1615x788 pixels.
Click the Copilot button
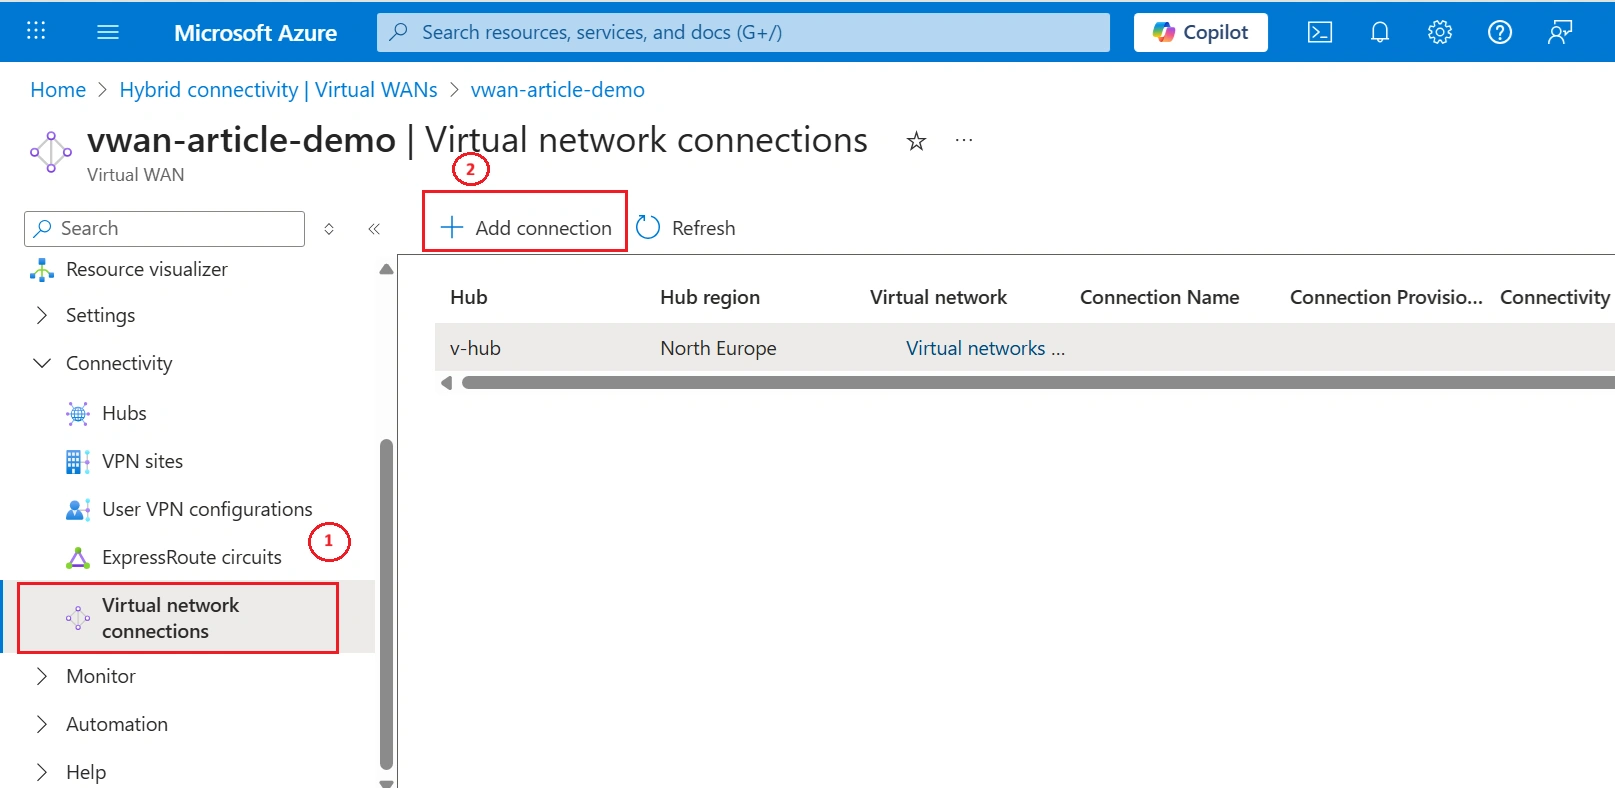coord(1200,32)
